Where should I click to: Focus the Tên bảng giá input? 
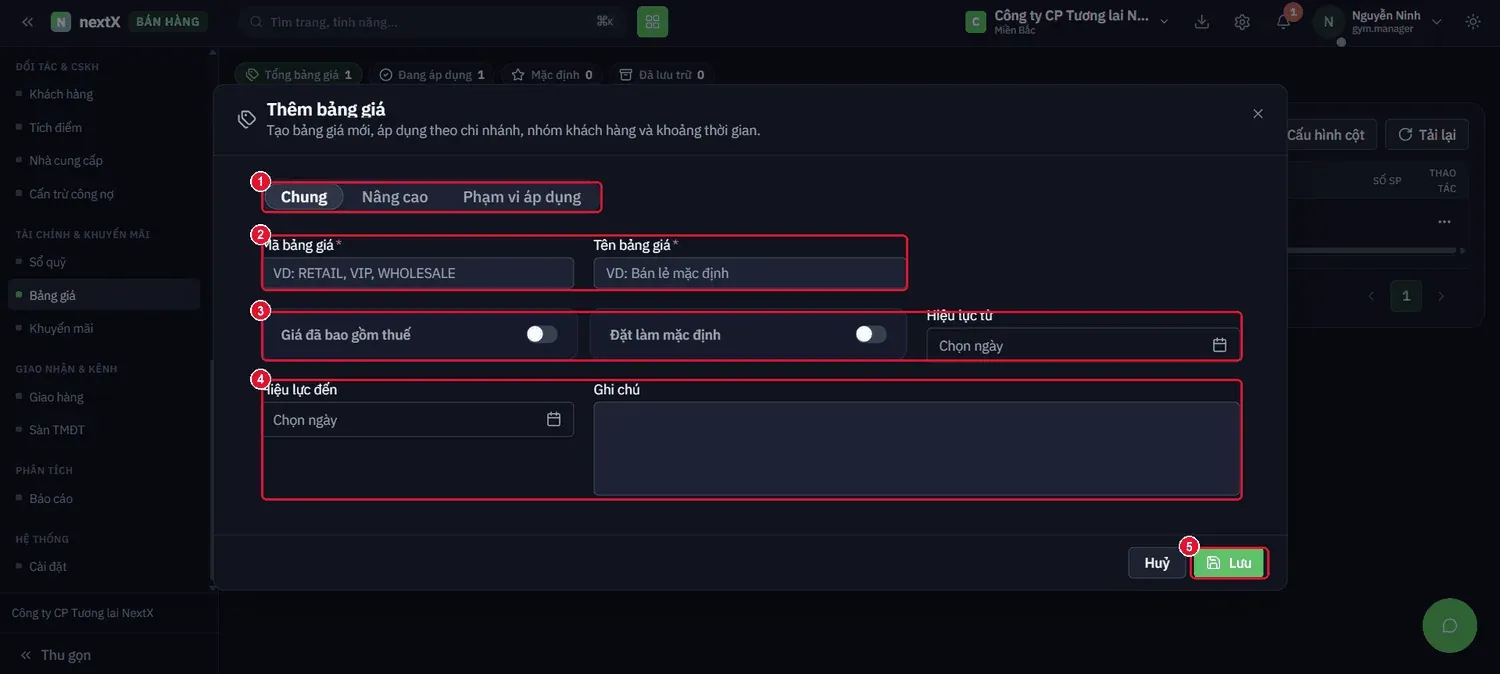[750, 273]
